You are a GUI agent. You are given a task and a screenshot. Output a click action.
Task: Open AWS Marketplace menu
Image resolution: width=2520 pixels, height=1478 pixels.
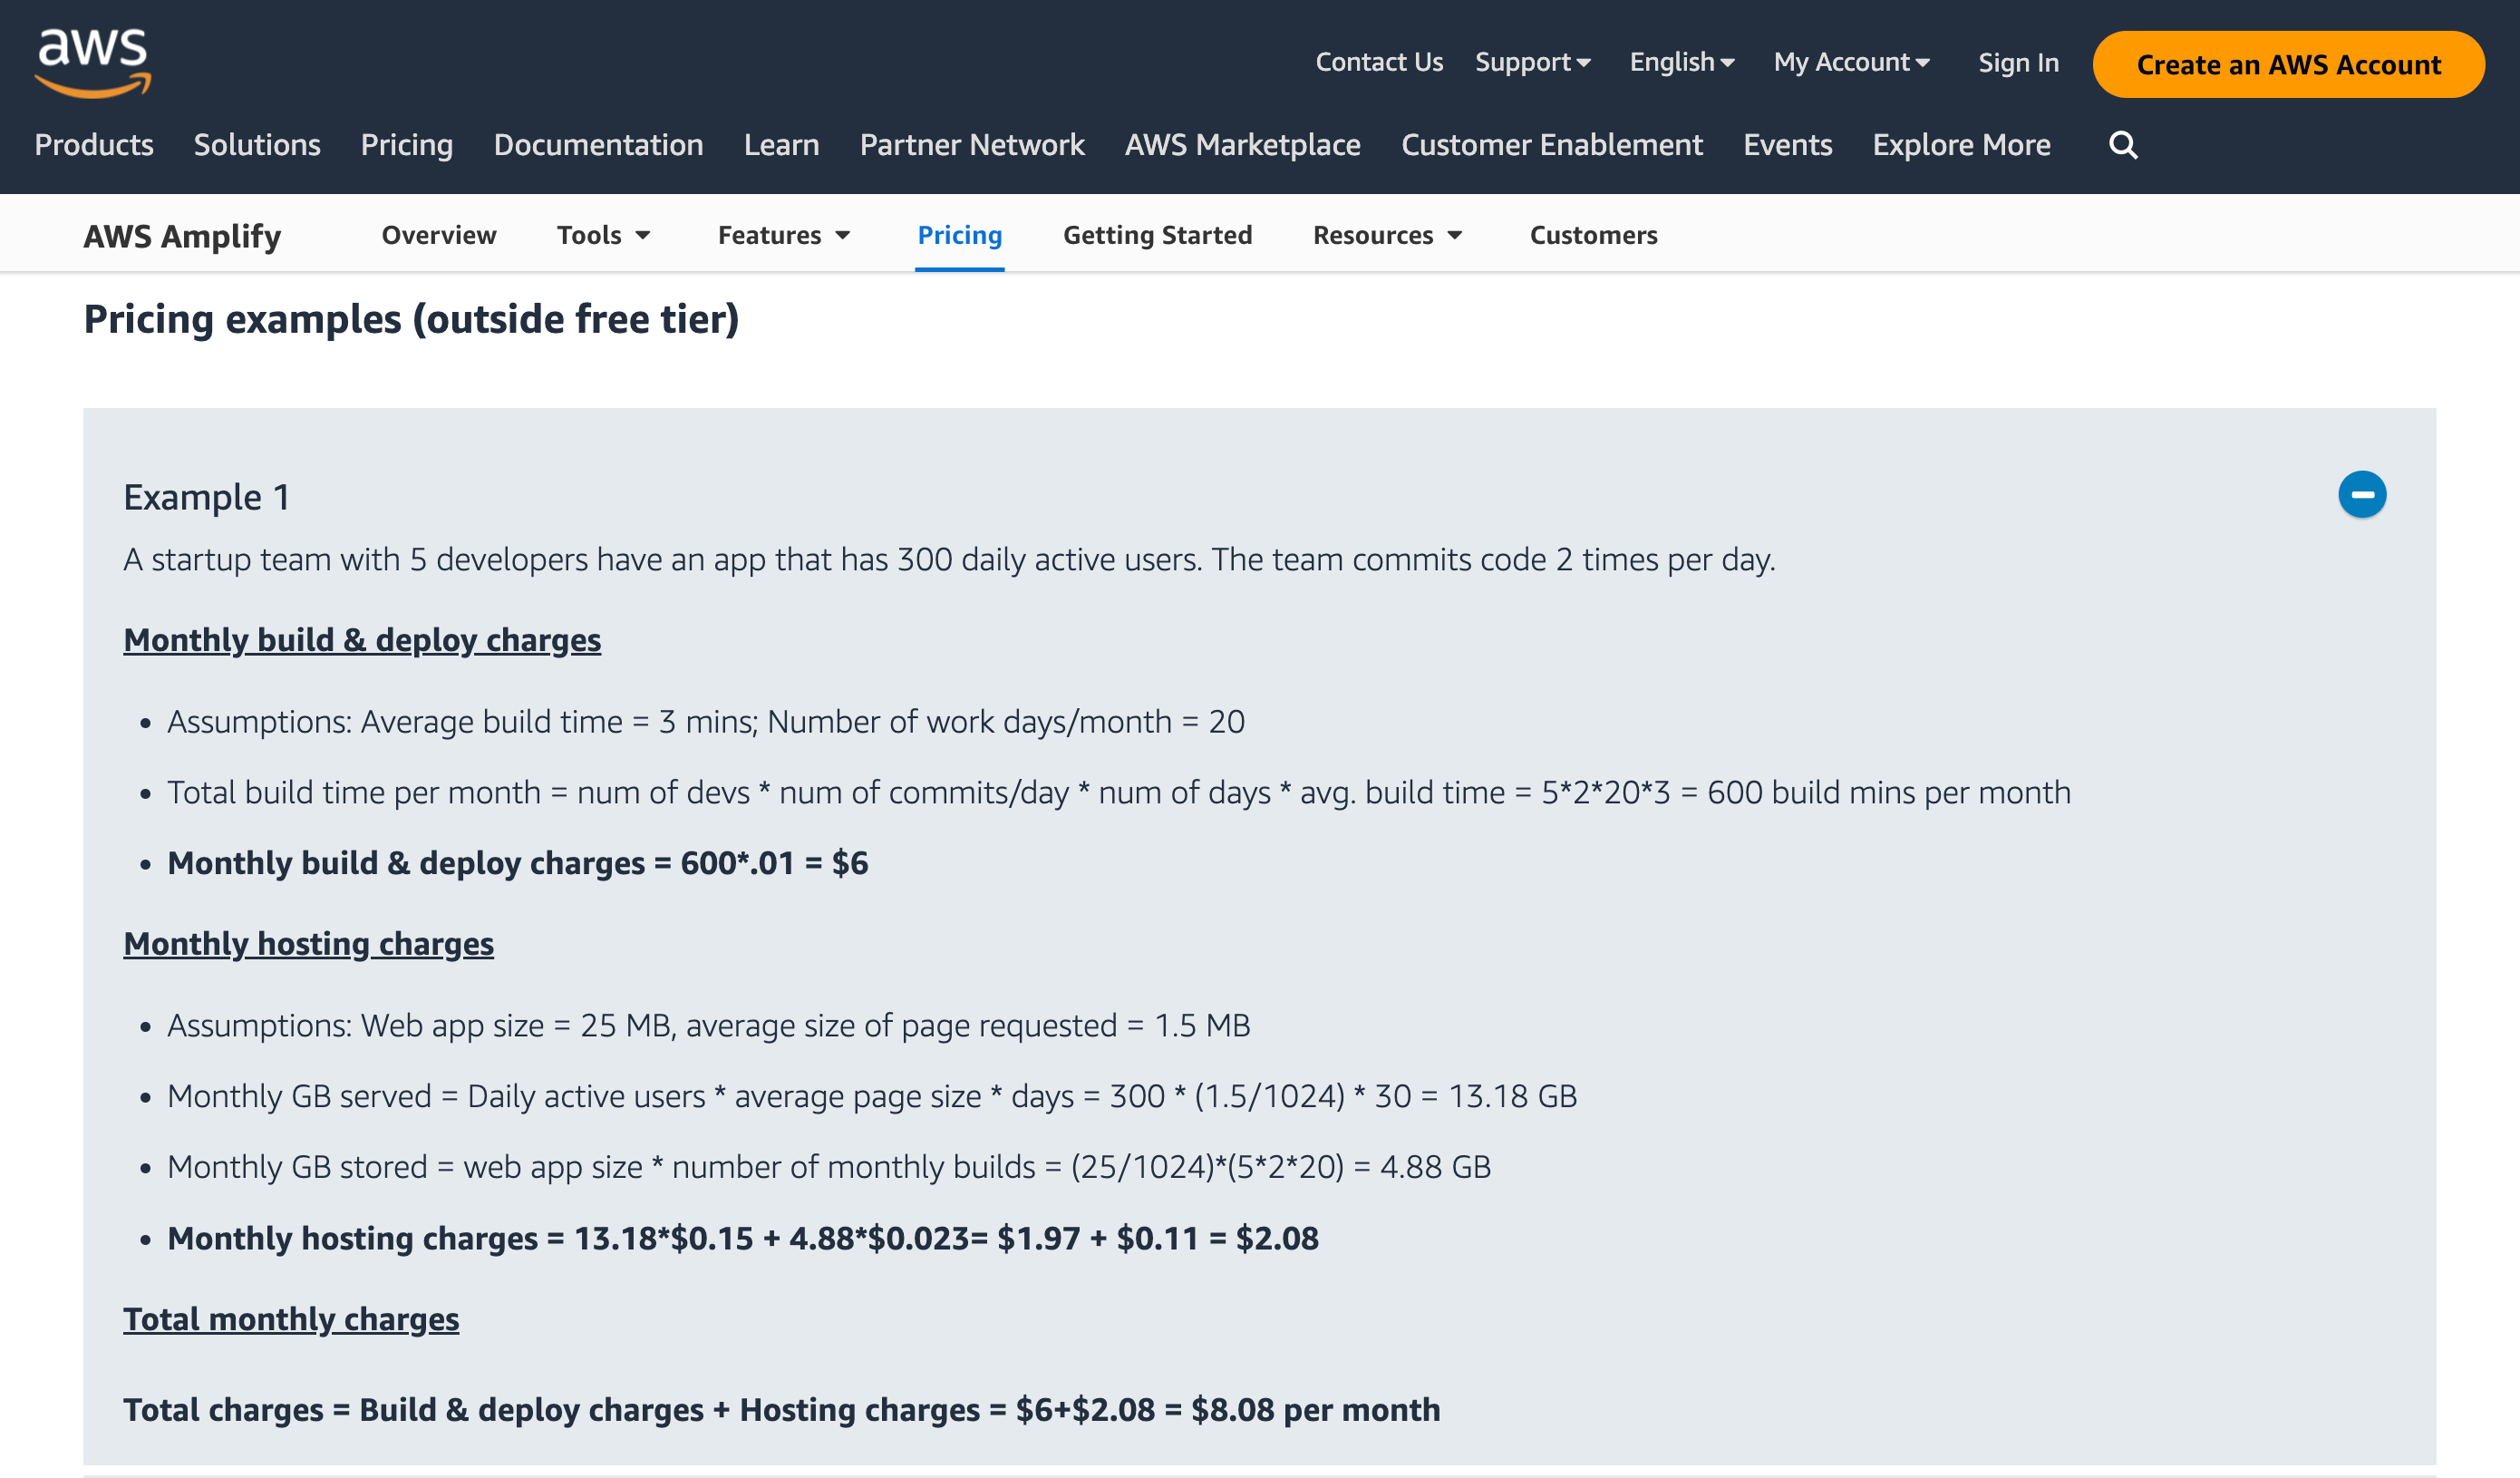point(1243,145)
